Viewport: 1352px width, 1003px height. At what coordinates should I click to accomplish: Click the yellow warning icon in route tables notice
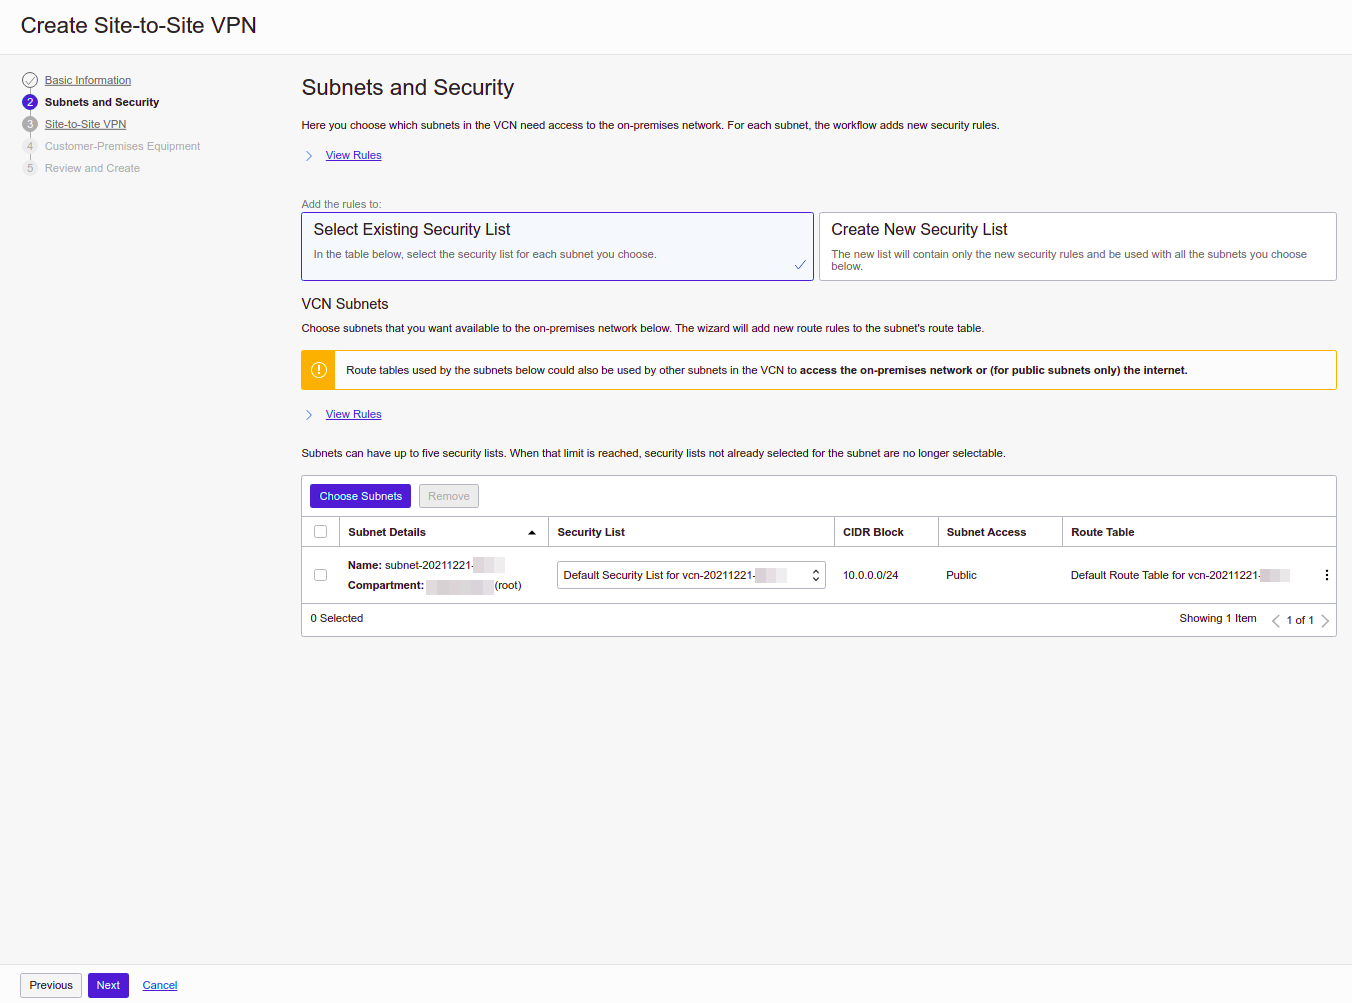point(319,370)
